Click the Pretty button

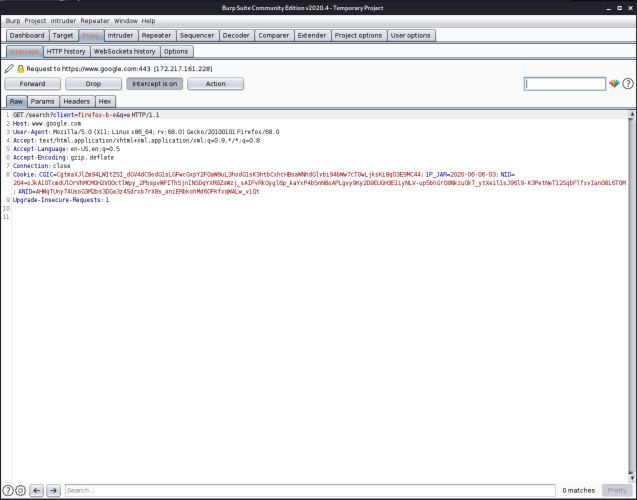click(x=617, y=490)
